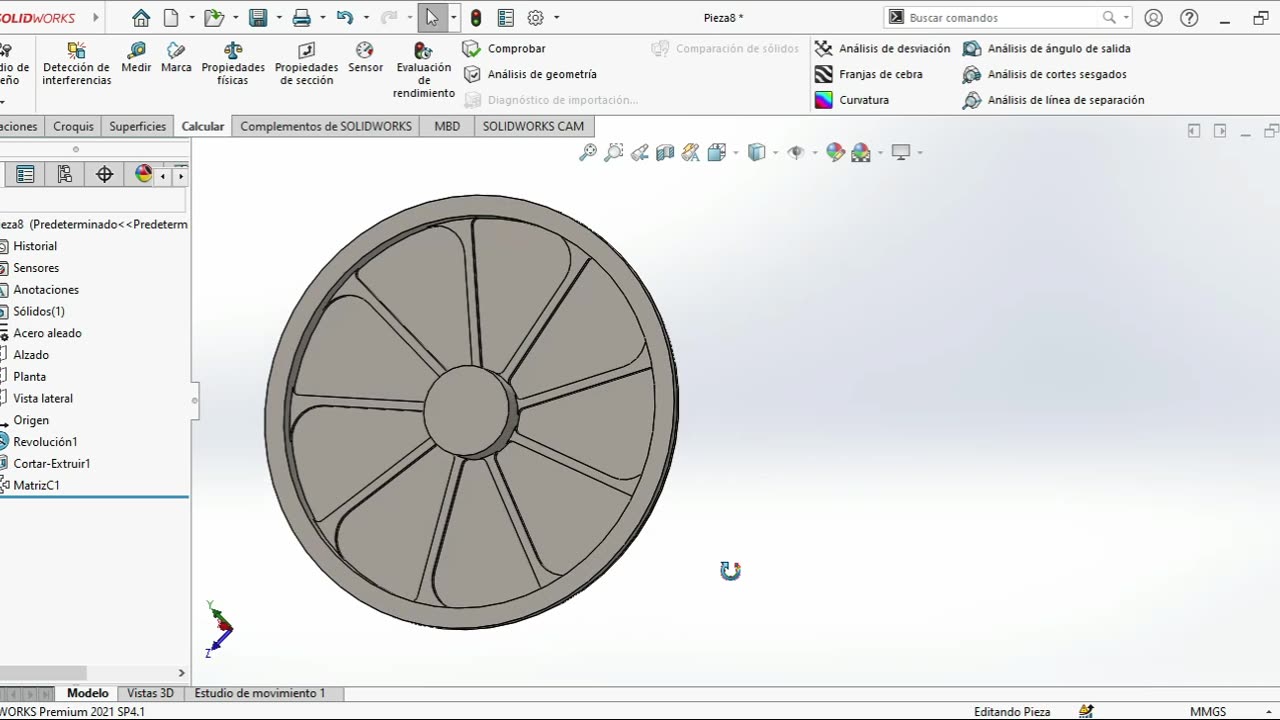Click the Medir measure tool
The image size is (1280, 720).
[136, 58]
